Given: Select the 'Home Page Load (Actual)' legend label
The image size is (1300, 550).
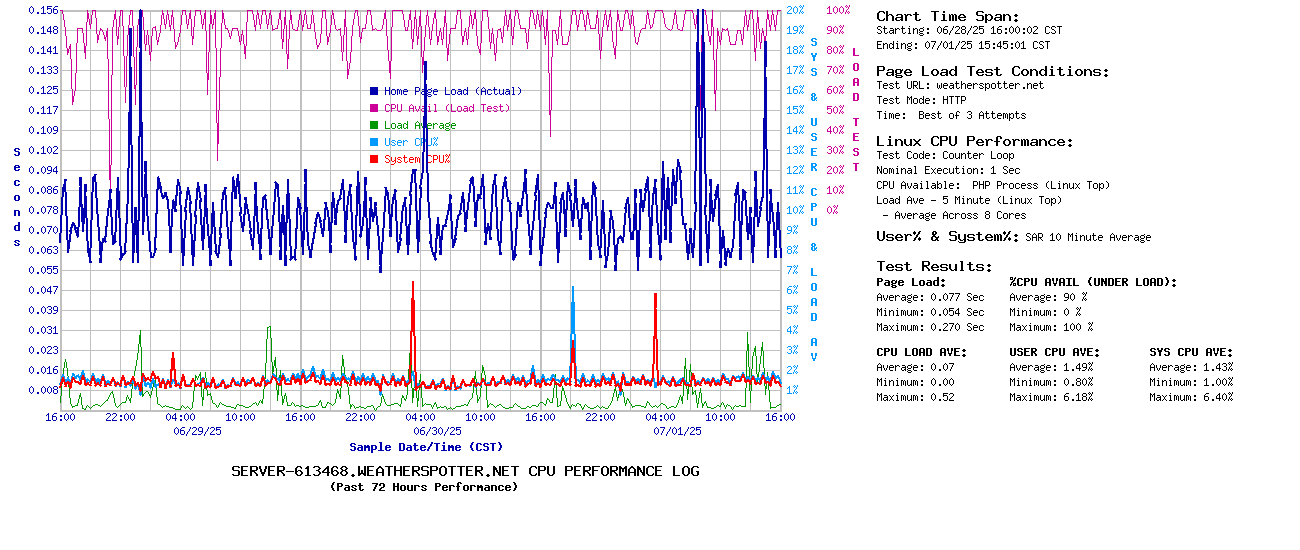Looking at the screenshot, I should click(452, 91).
